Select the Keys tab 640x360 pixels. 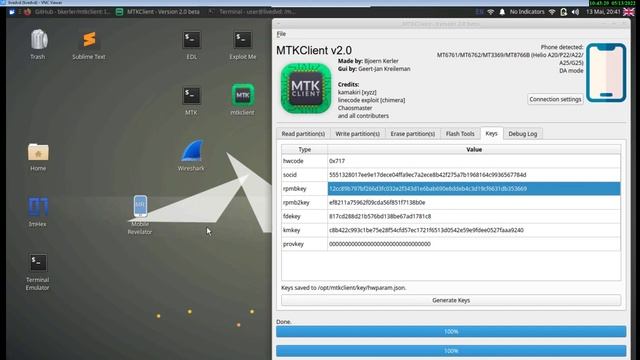[491, 133]
